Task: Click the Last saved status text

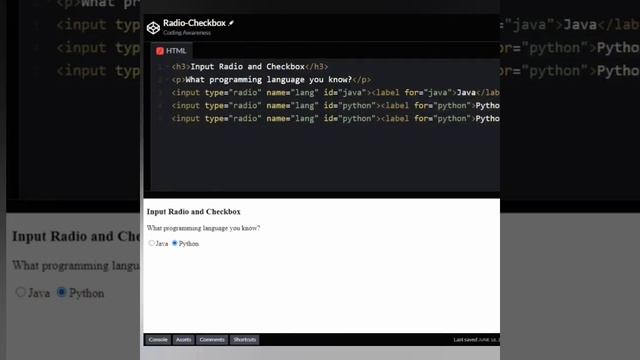Action: [x=476, y=340]
